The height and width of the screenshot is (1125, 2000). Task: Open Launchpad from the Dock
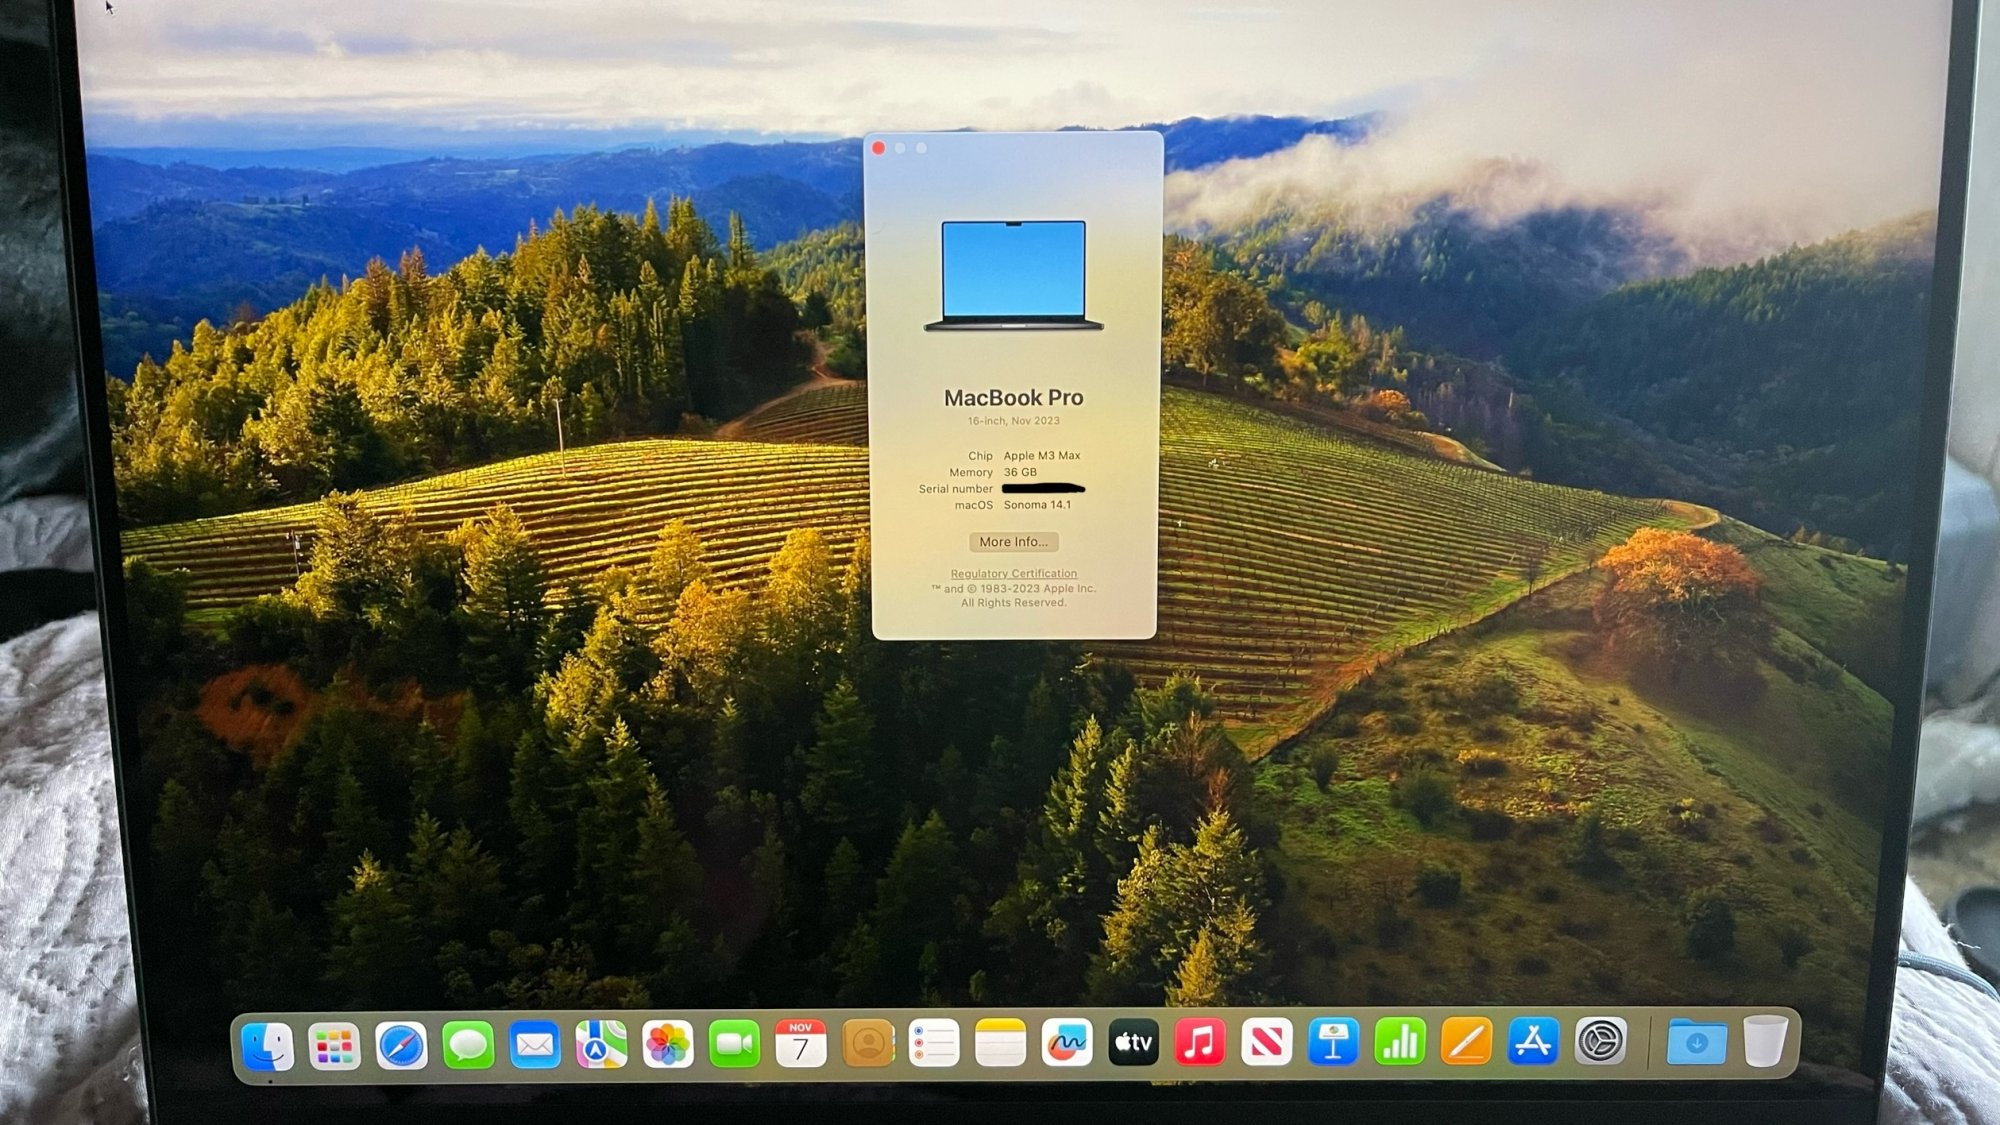pyautogui.click(x=334, y=1045)
